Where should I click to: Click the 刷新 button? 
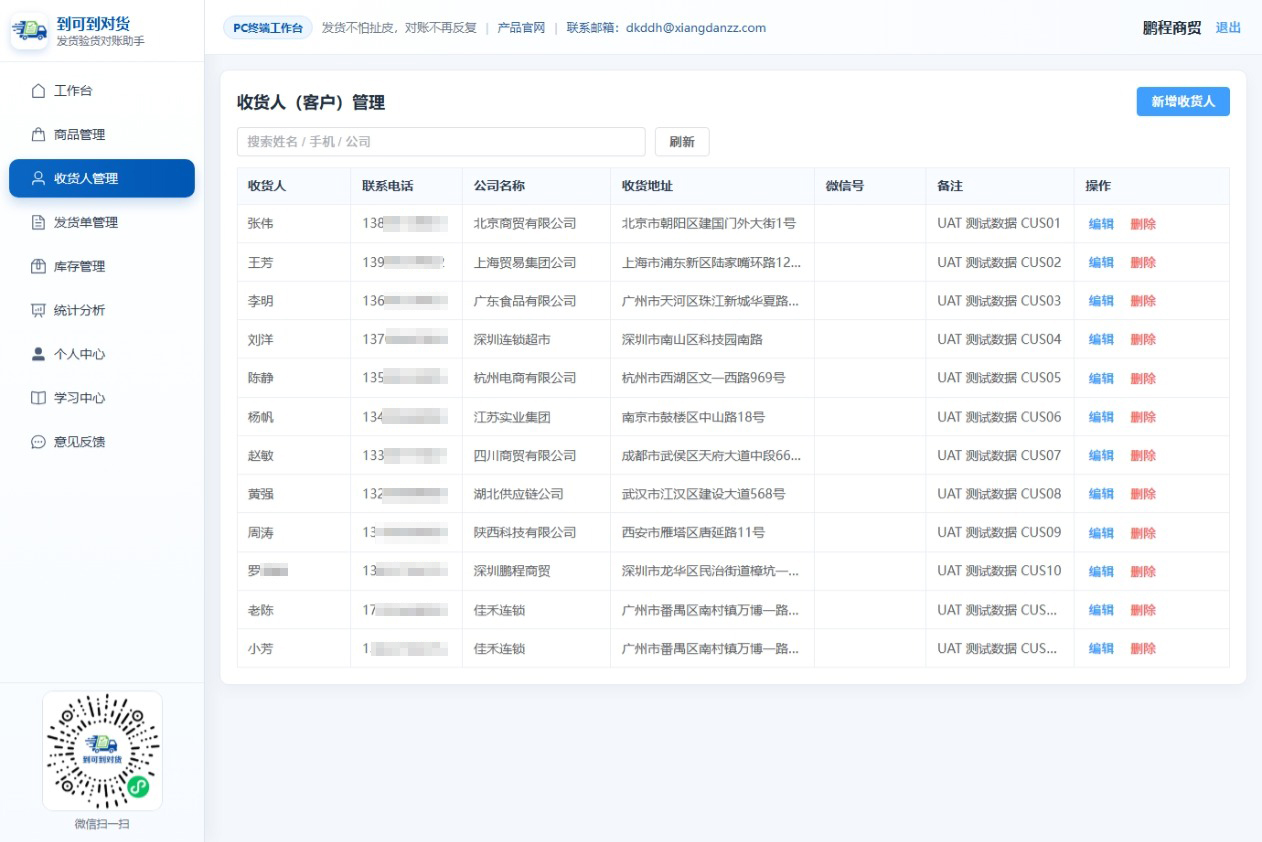[682, 142]
